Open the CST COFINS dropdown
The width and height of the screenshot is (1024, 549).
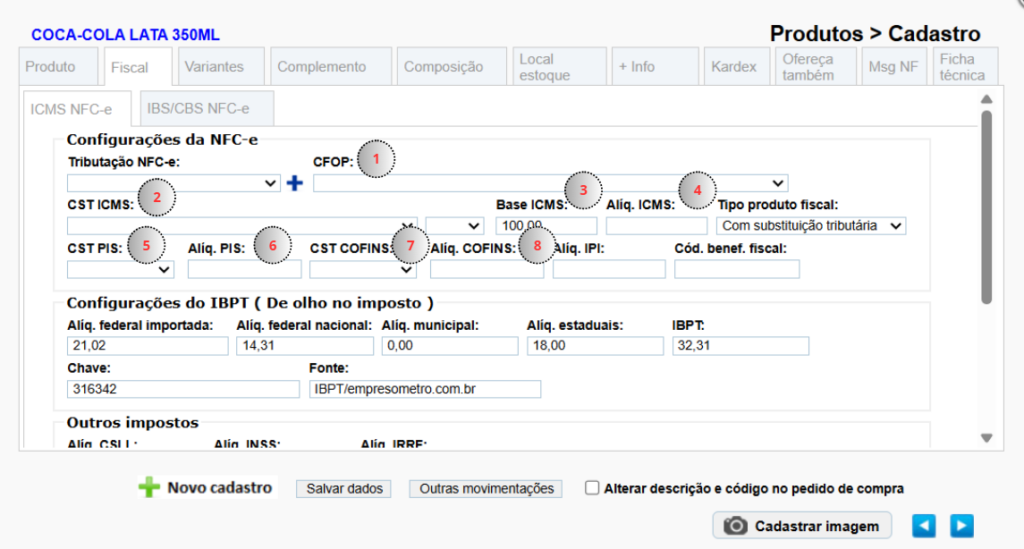362,269
